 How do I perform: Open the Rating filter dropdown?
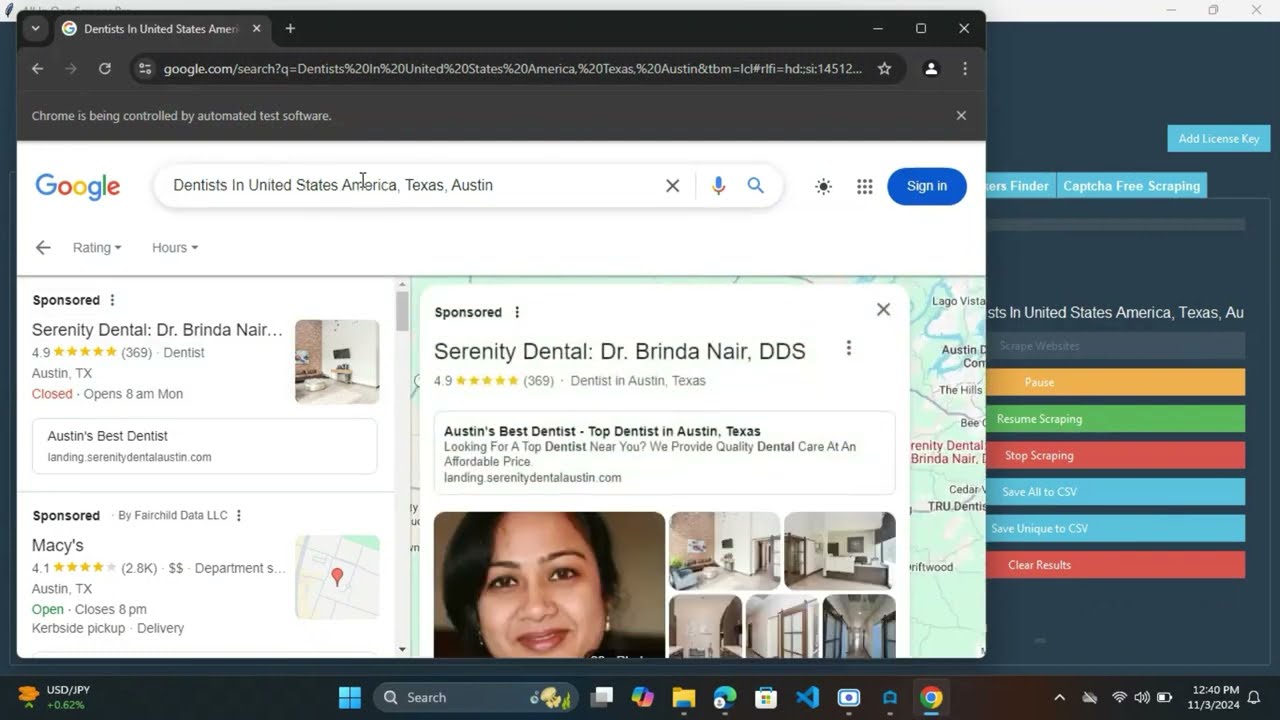coord(97,248)
